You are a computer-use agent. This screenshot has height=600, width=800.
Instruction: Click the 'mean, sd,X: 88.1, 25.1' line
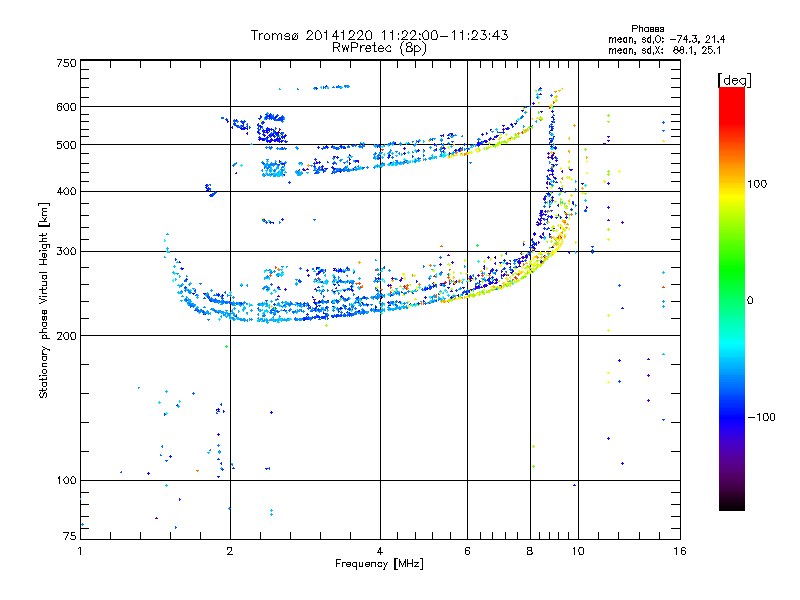[x=664, y=50]
